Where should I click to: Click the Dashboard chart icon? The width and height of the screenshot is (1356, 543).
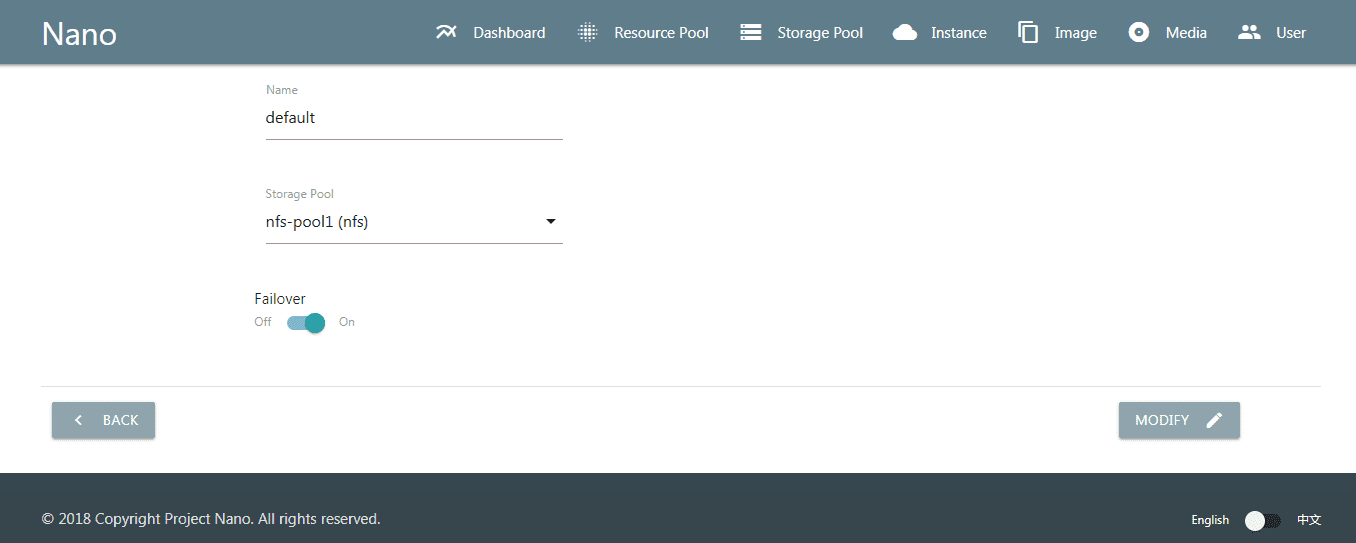click(x=446, y=32)
